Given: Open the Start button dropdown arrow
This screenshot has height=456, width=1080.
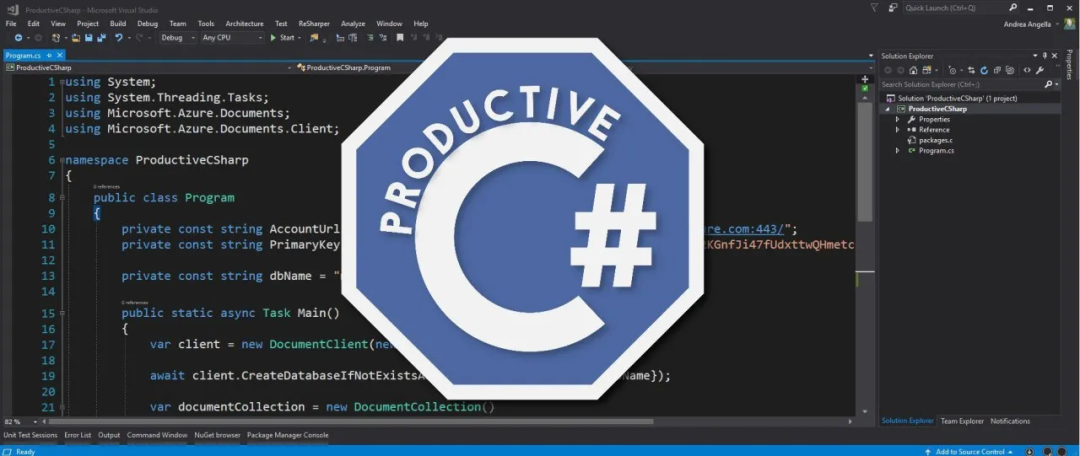Looking at the screenshot, I should pos(300,38).
